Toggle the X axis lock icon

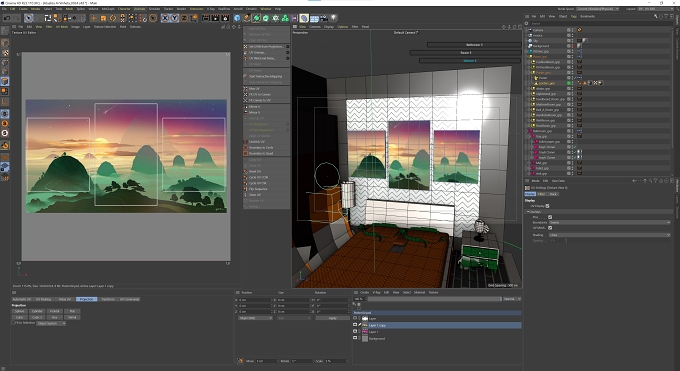165,18
